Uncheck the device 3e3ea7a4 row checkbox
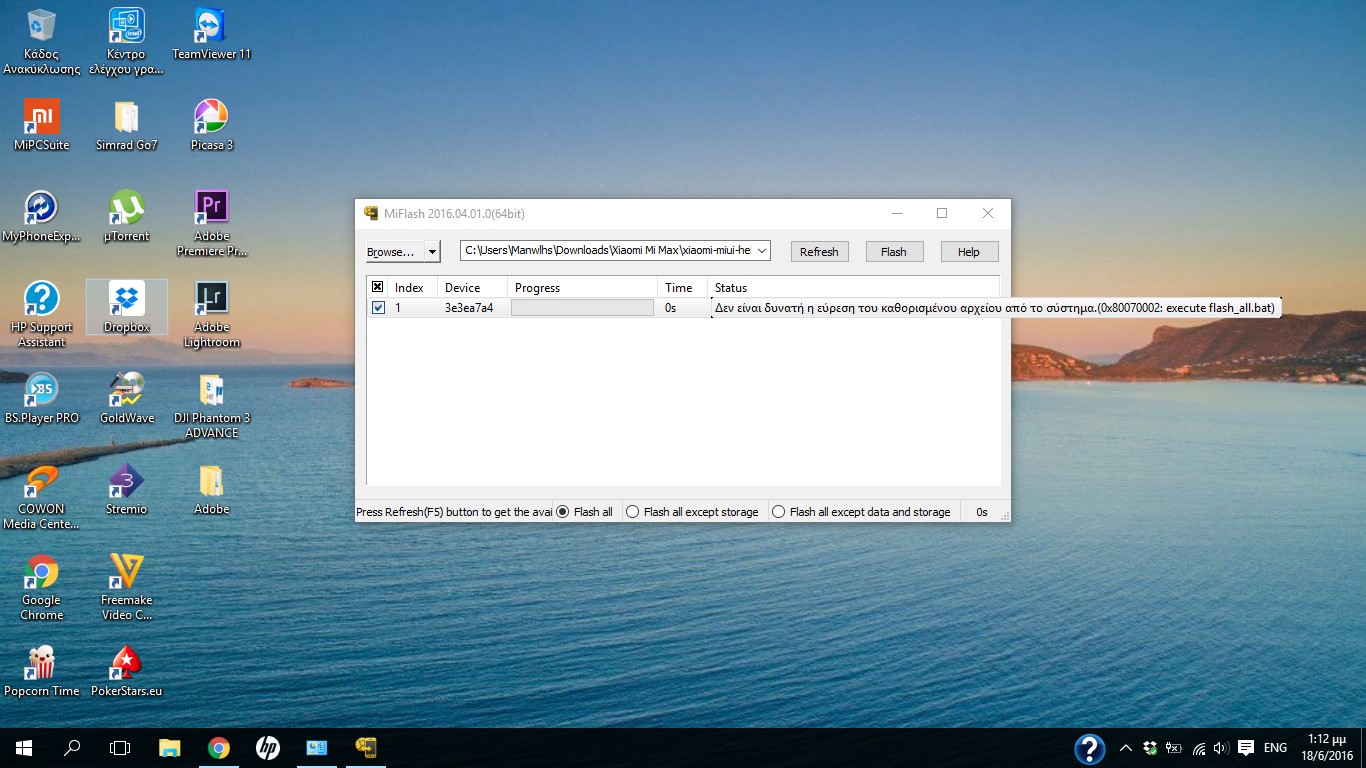This screenshot has height=768, width=1366. pyautogui.click(x=378, y=308)
